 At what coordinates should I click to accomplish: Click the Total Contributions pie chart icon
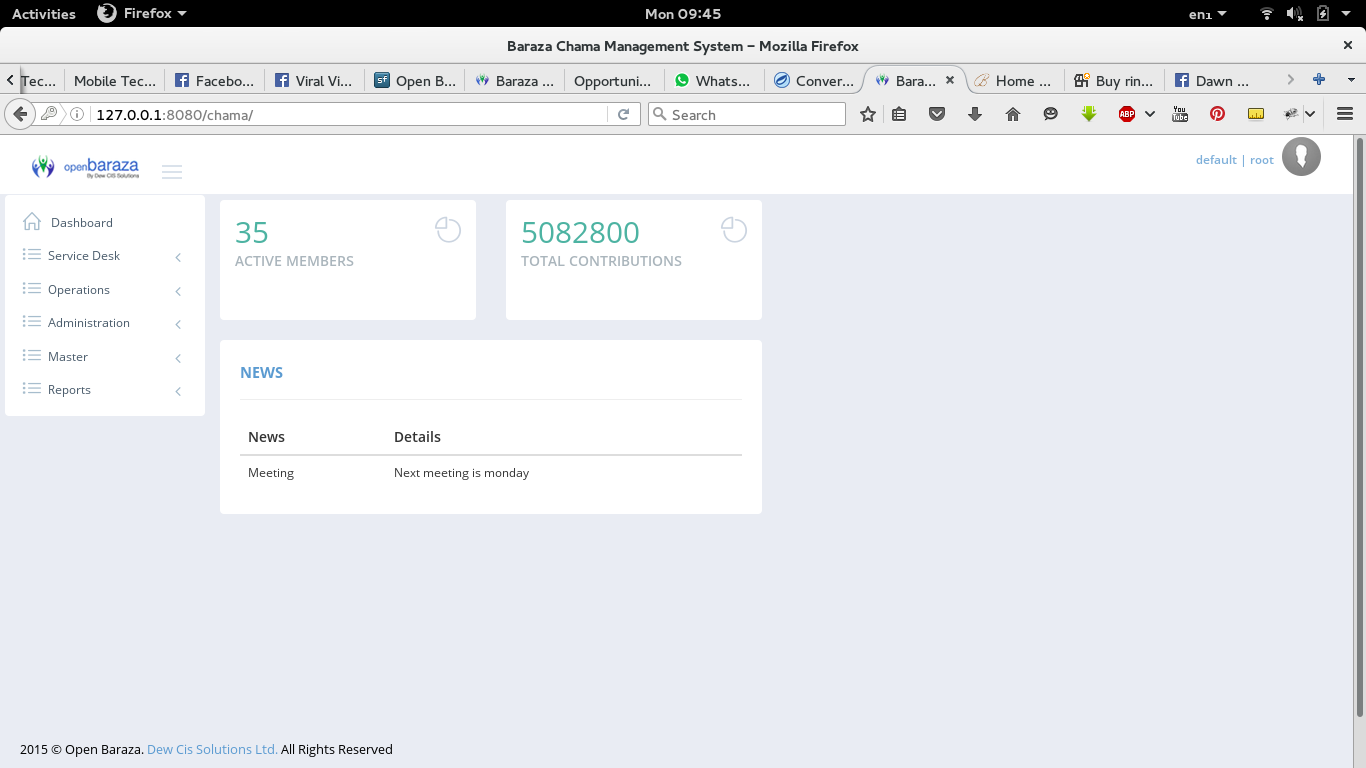[734, 229]
